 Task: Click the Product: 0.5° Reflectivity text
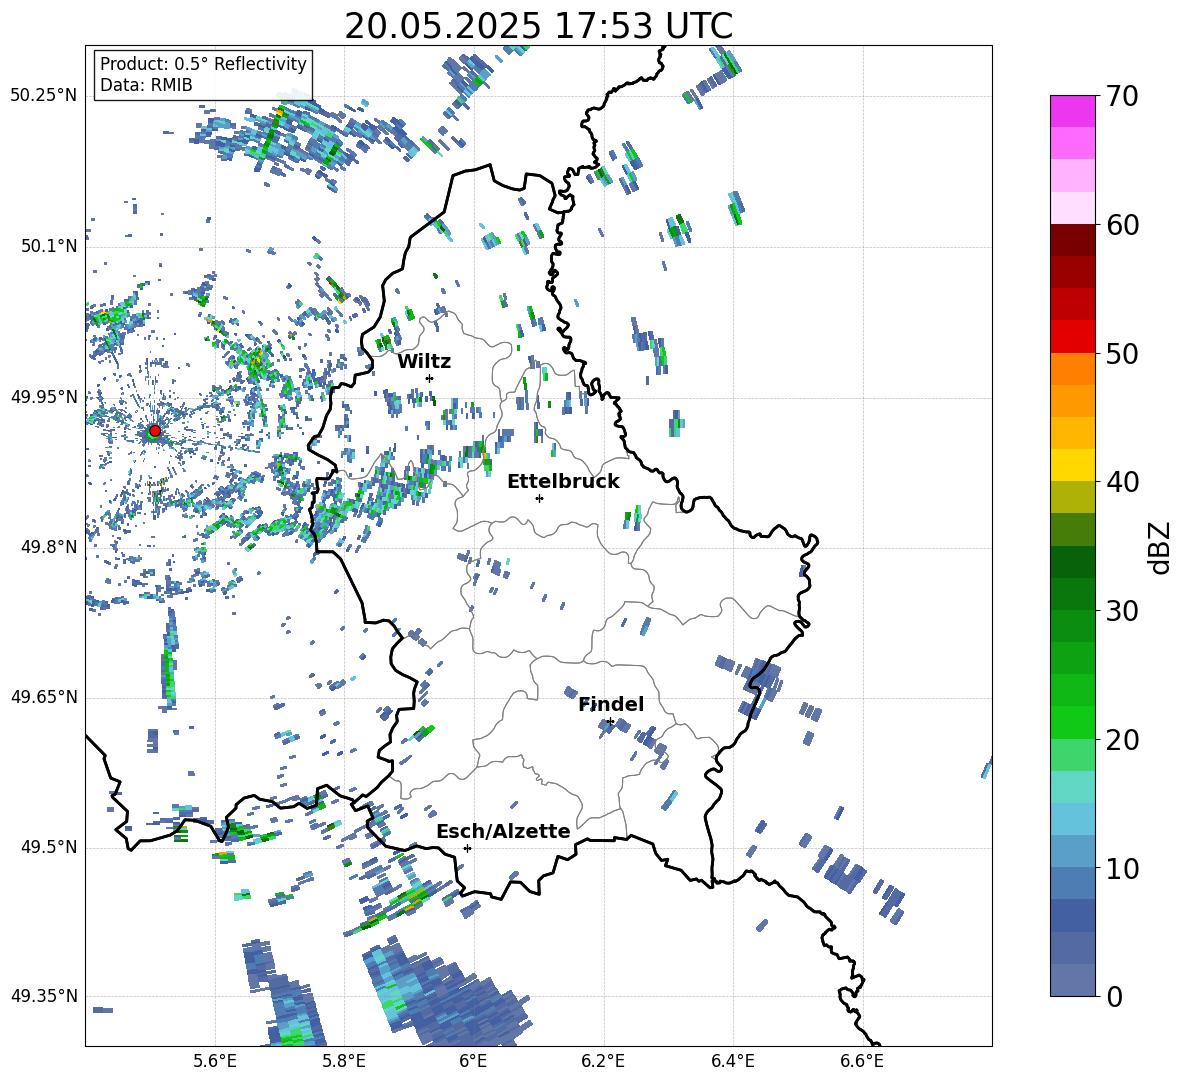203,64
